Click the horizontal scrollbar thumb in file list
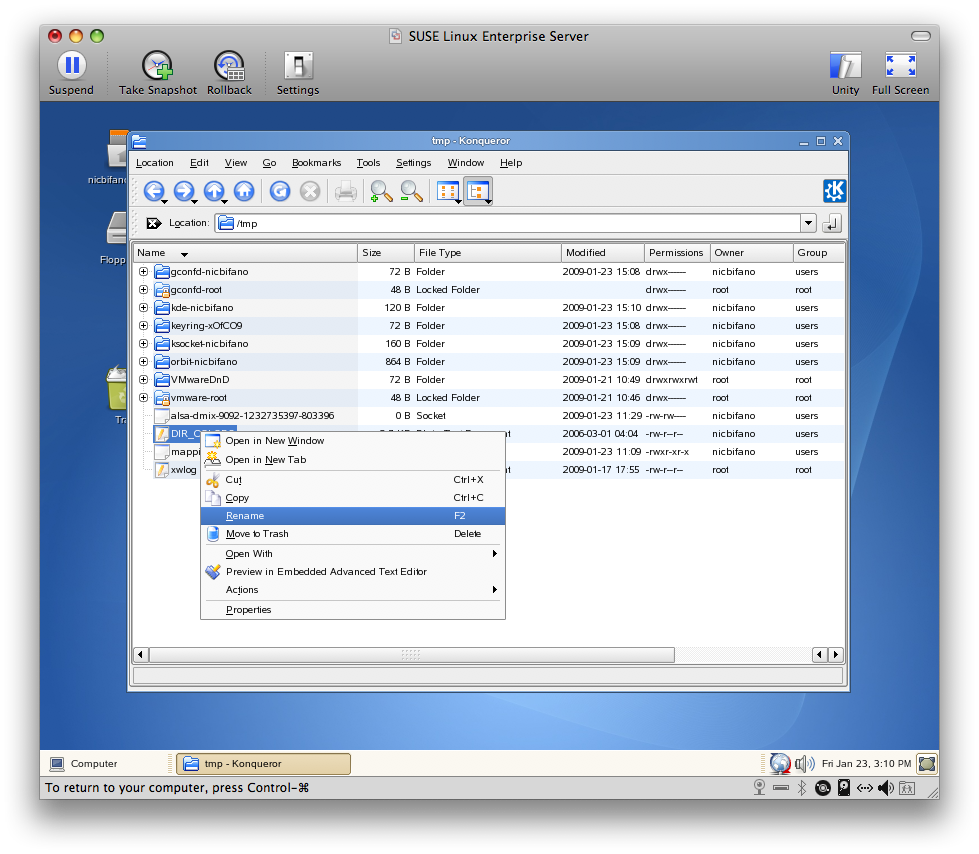Screen dimensions: 979x854 point(411,655)
